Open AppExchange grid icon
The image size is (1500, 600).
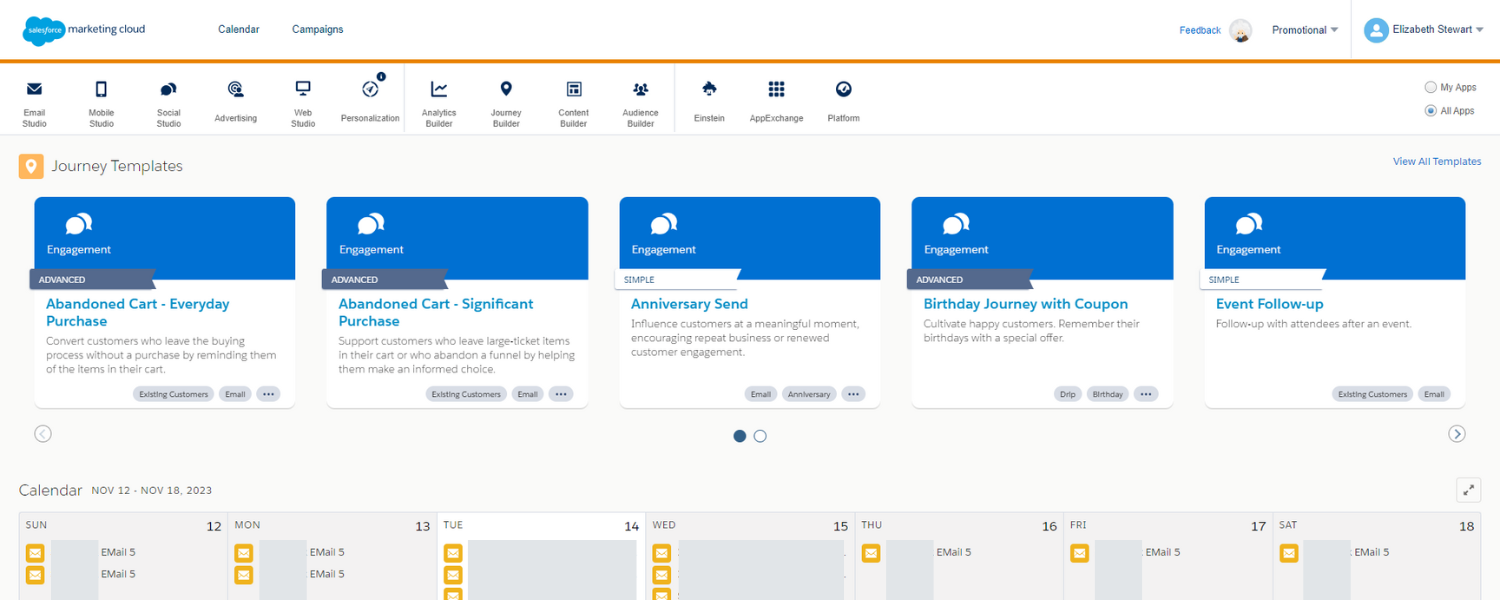(776, 89)
